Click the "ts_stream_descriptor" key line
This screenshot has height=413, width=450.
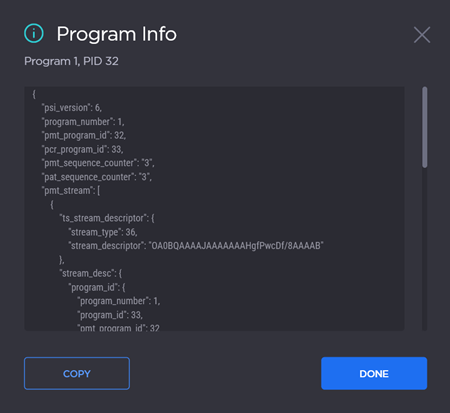tap(107, 218)
